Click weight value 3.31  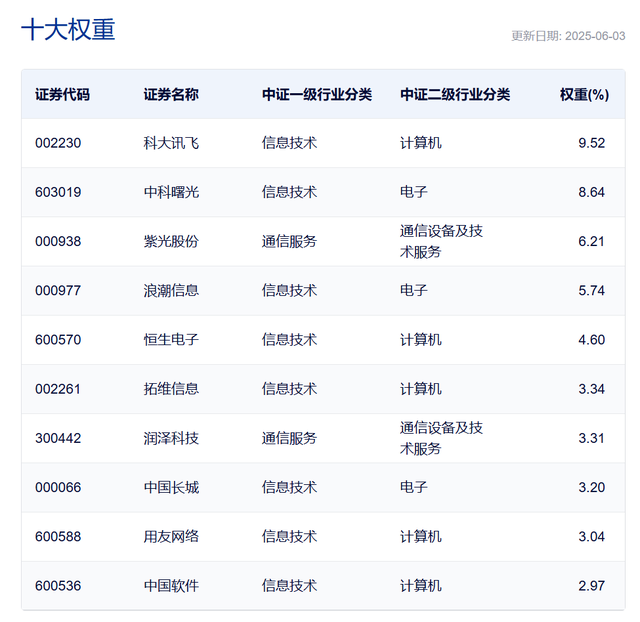tap(591, 438)
